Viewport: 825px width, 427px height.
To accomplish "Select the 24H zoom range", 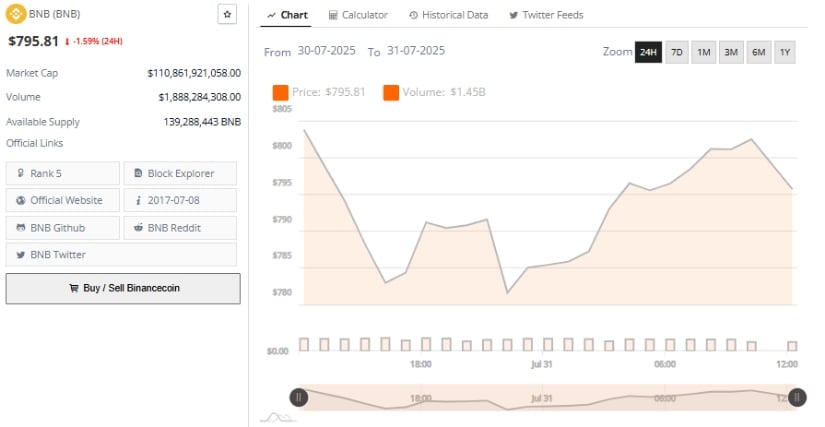I will tap(648, 52).
